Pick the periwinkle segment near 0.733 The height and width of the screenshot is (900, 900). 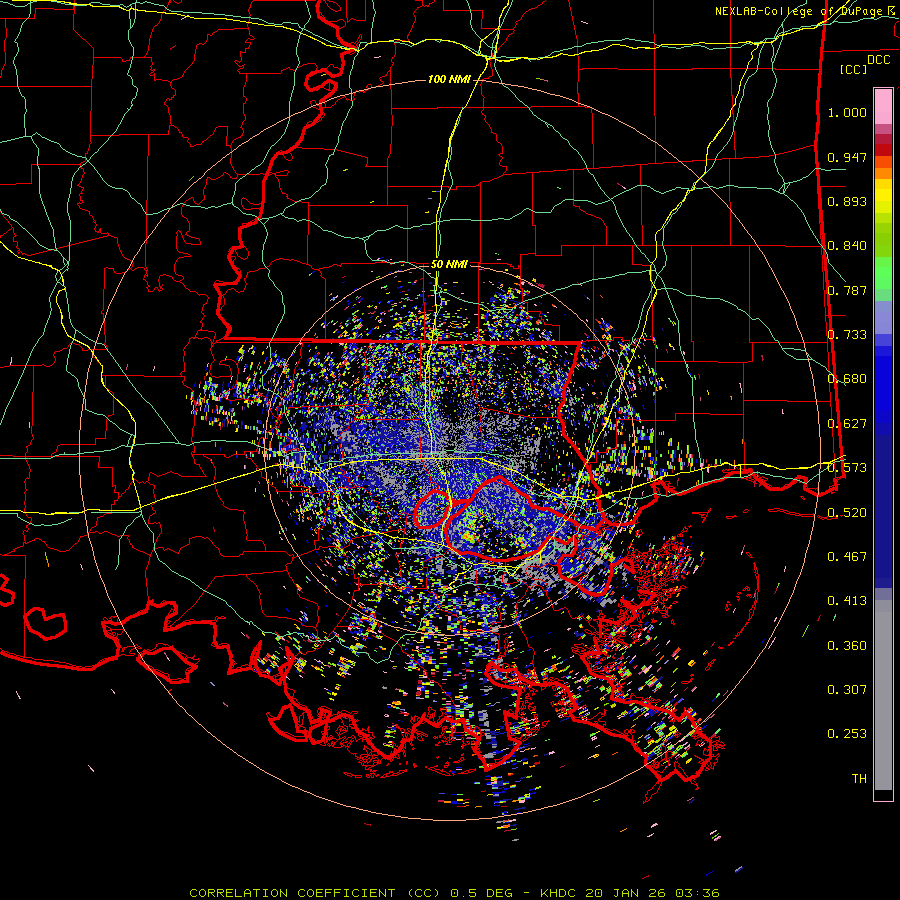[883, 318]
